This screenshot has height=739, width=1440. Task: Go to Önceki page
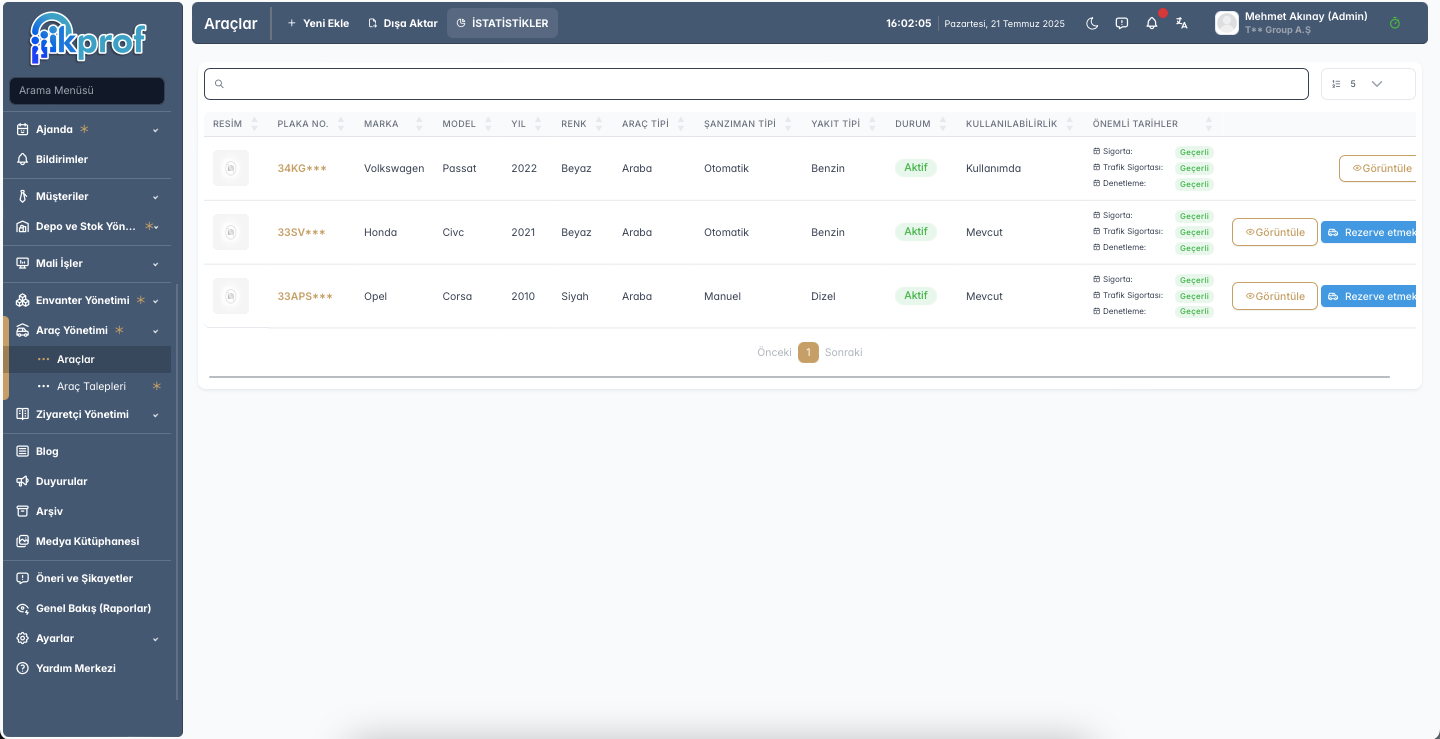pos(774,352)
